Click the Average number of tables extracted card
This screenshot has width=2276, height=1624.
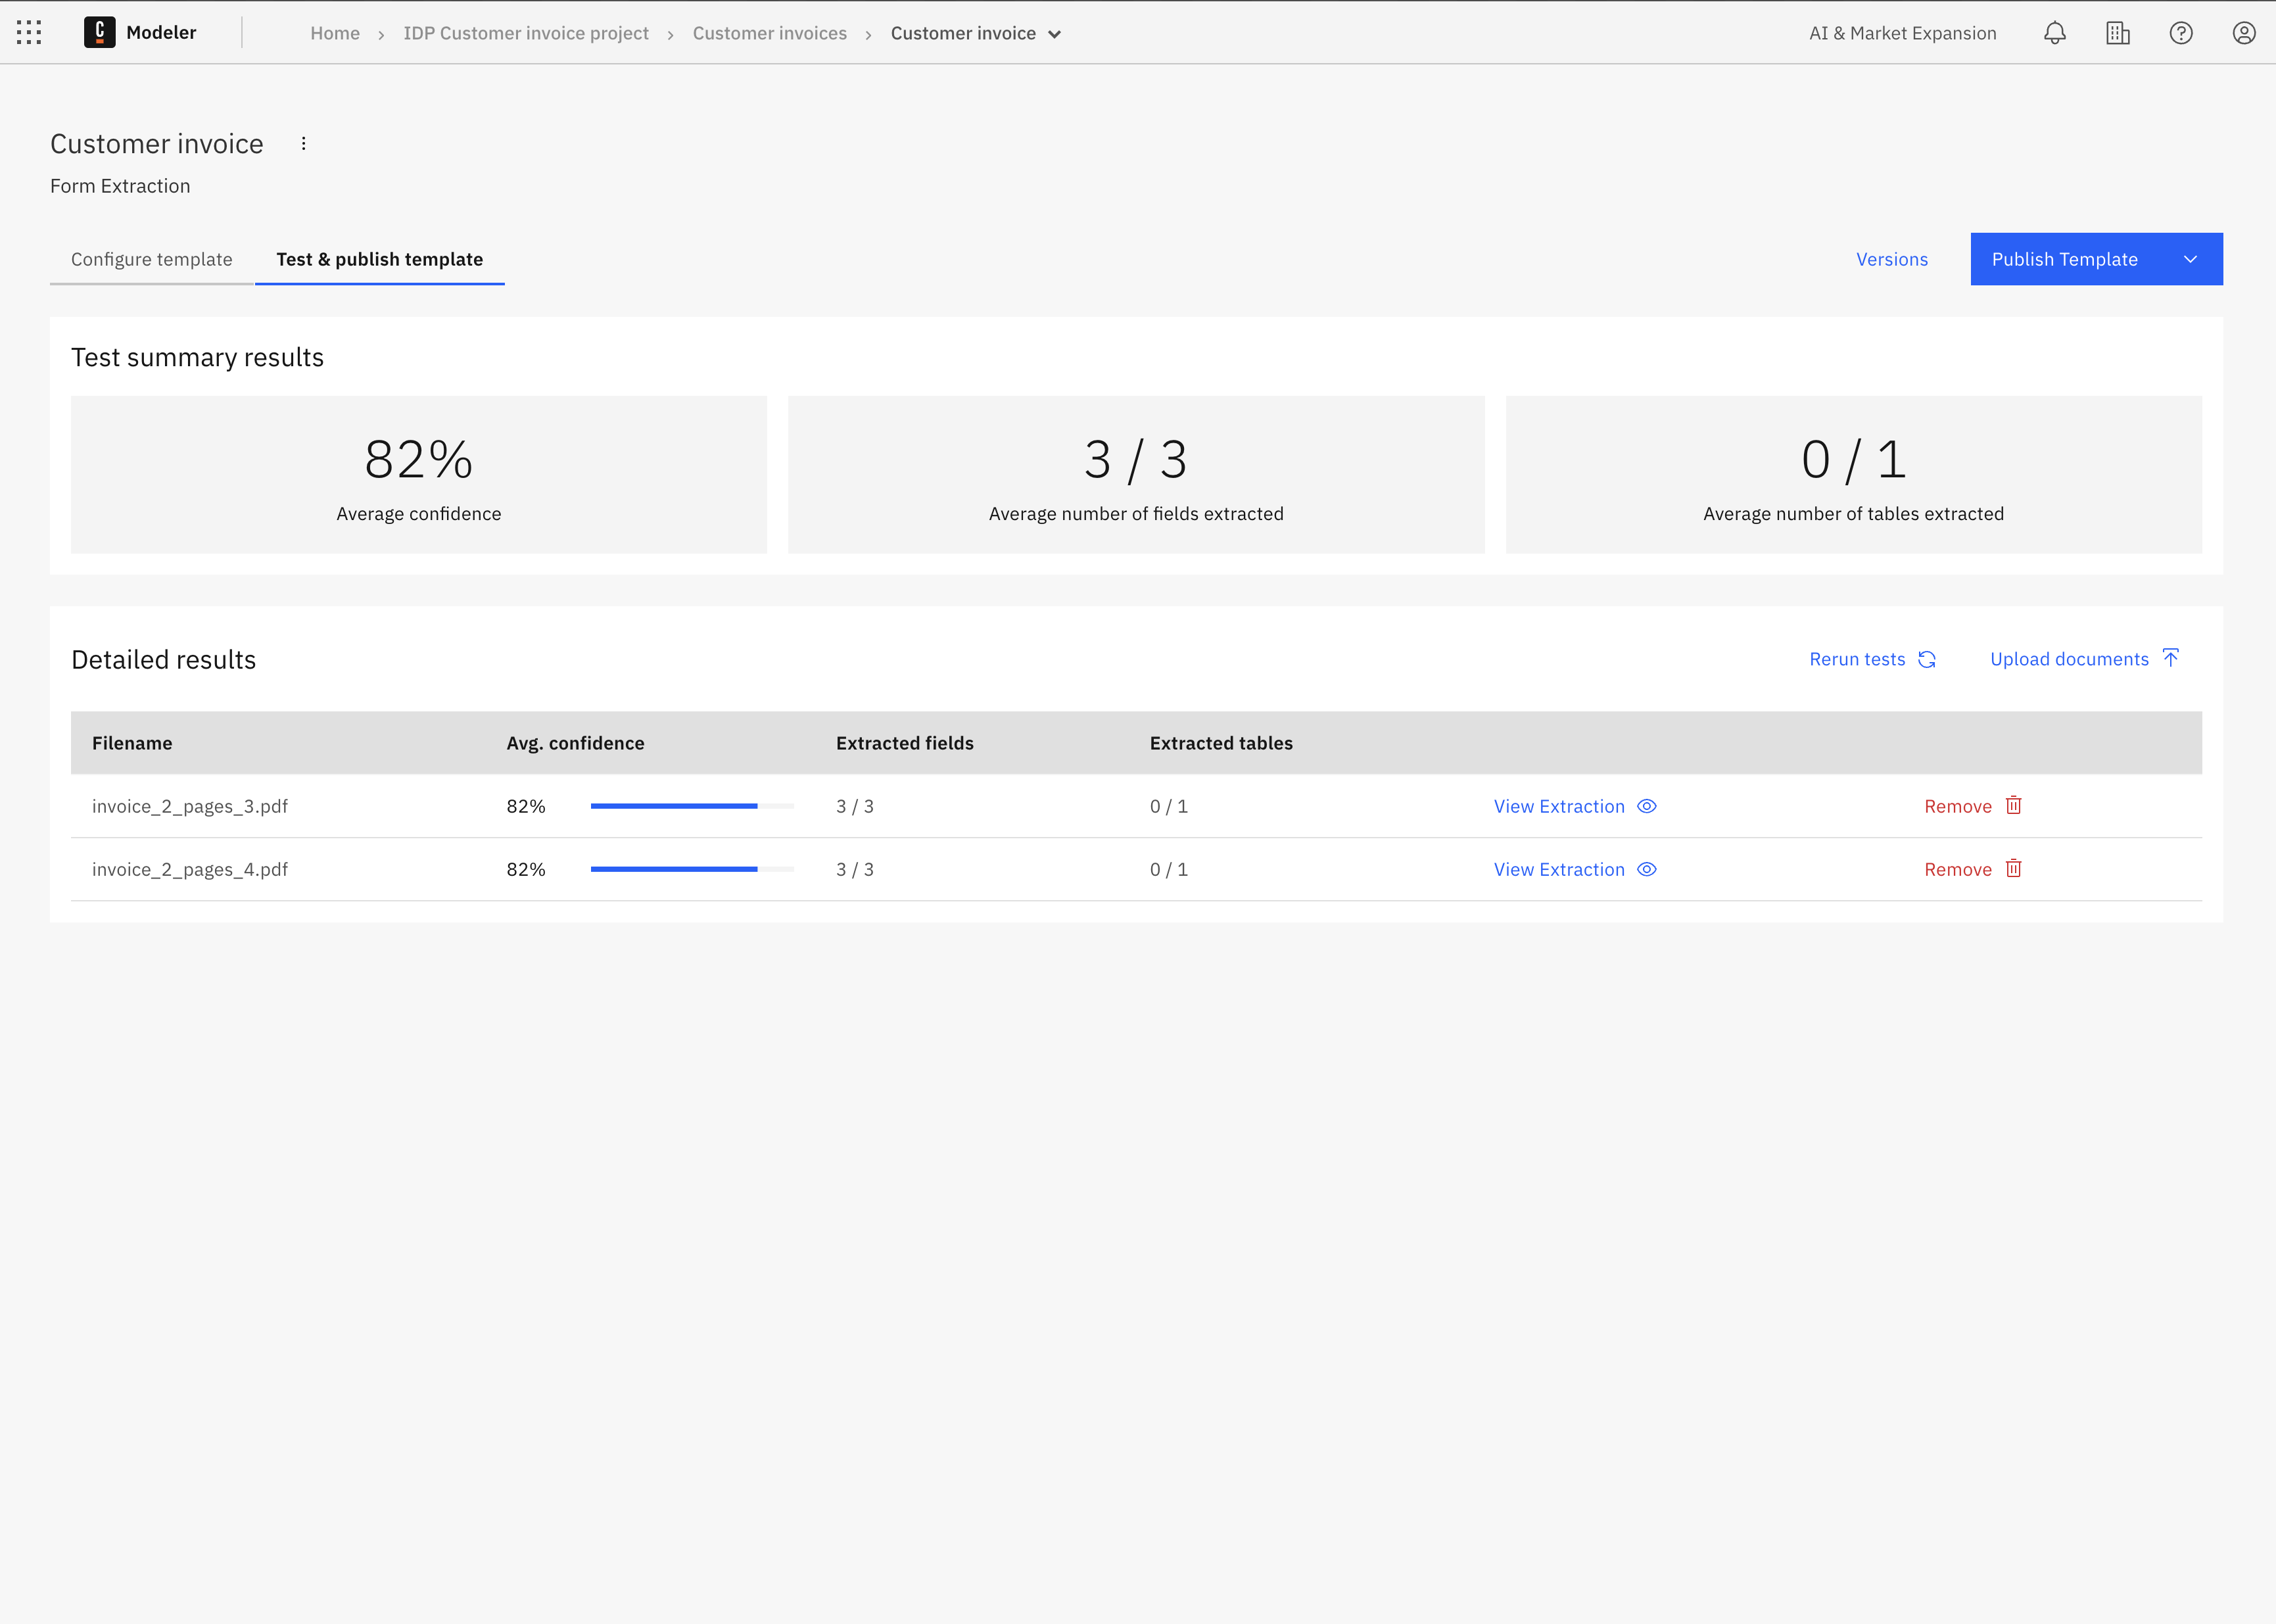click(1853, 475)
